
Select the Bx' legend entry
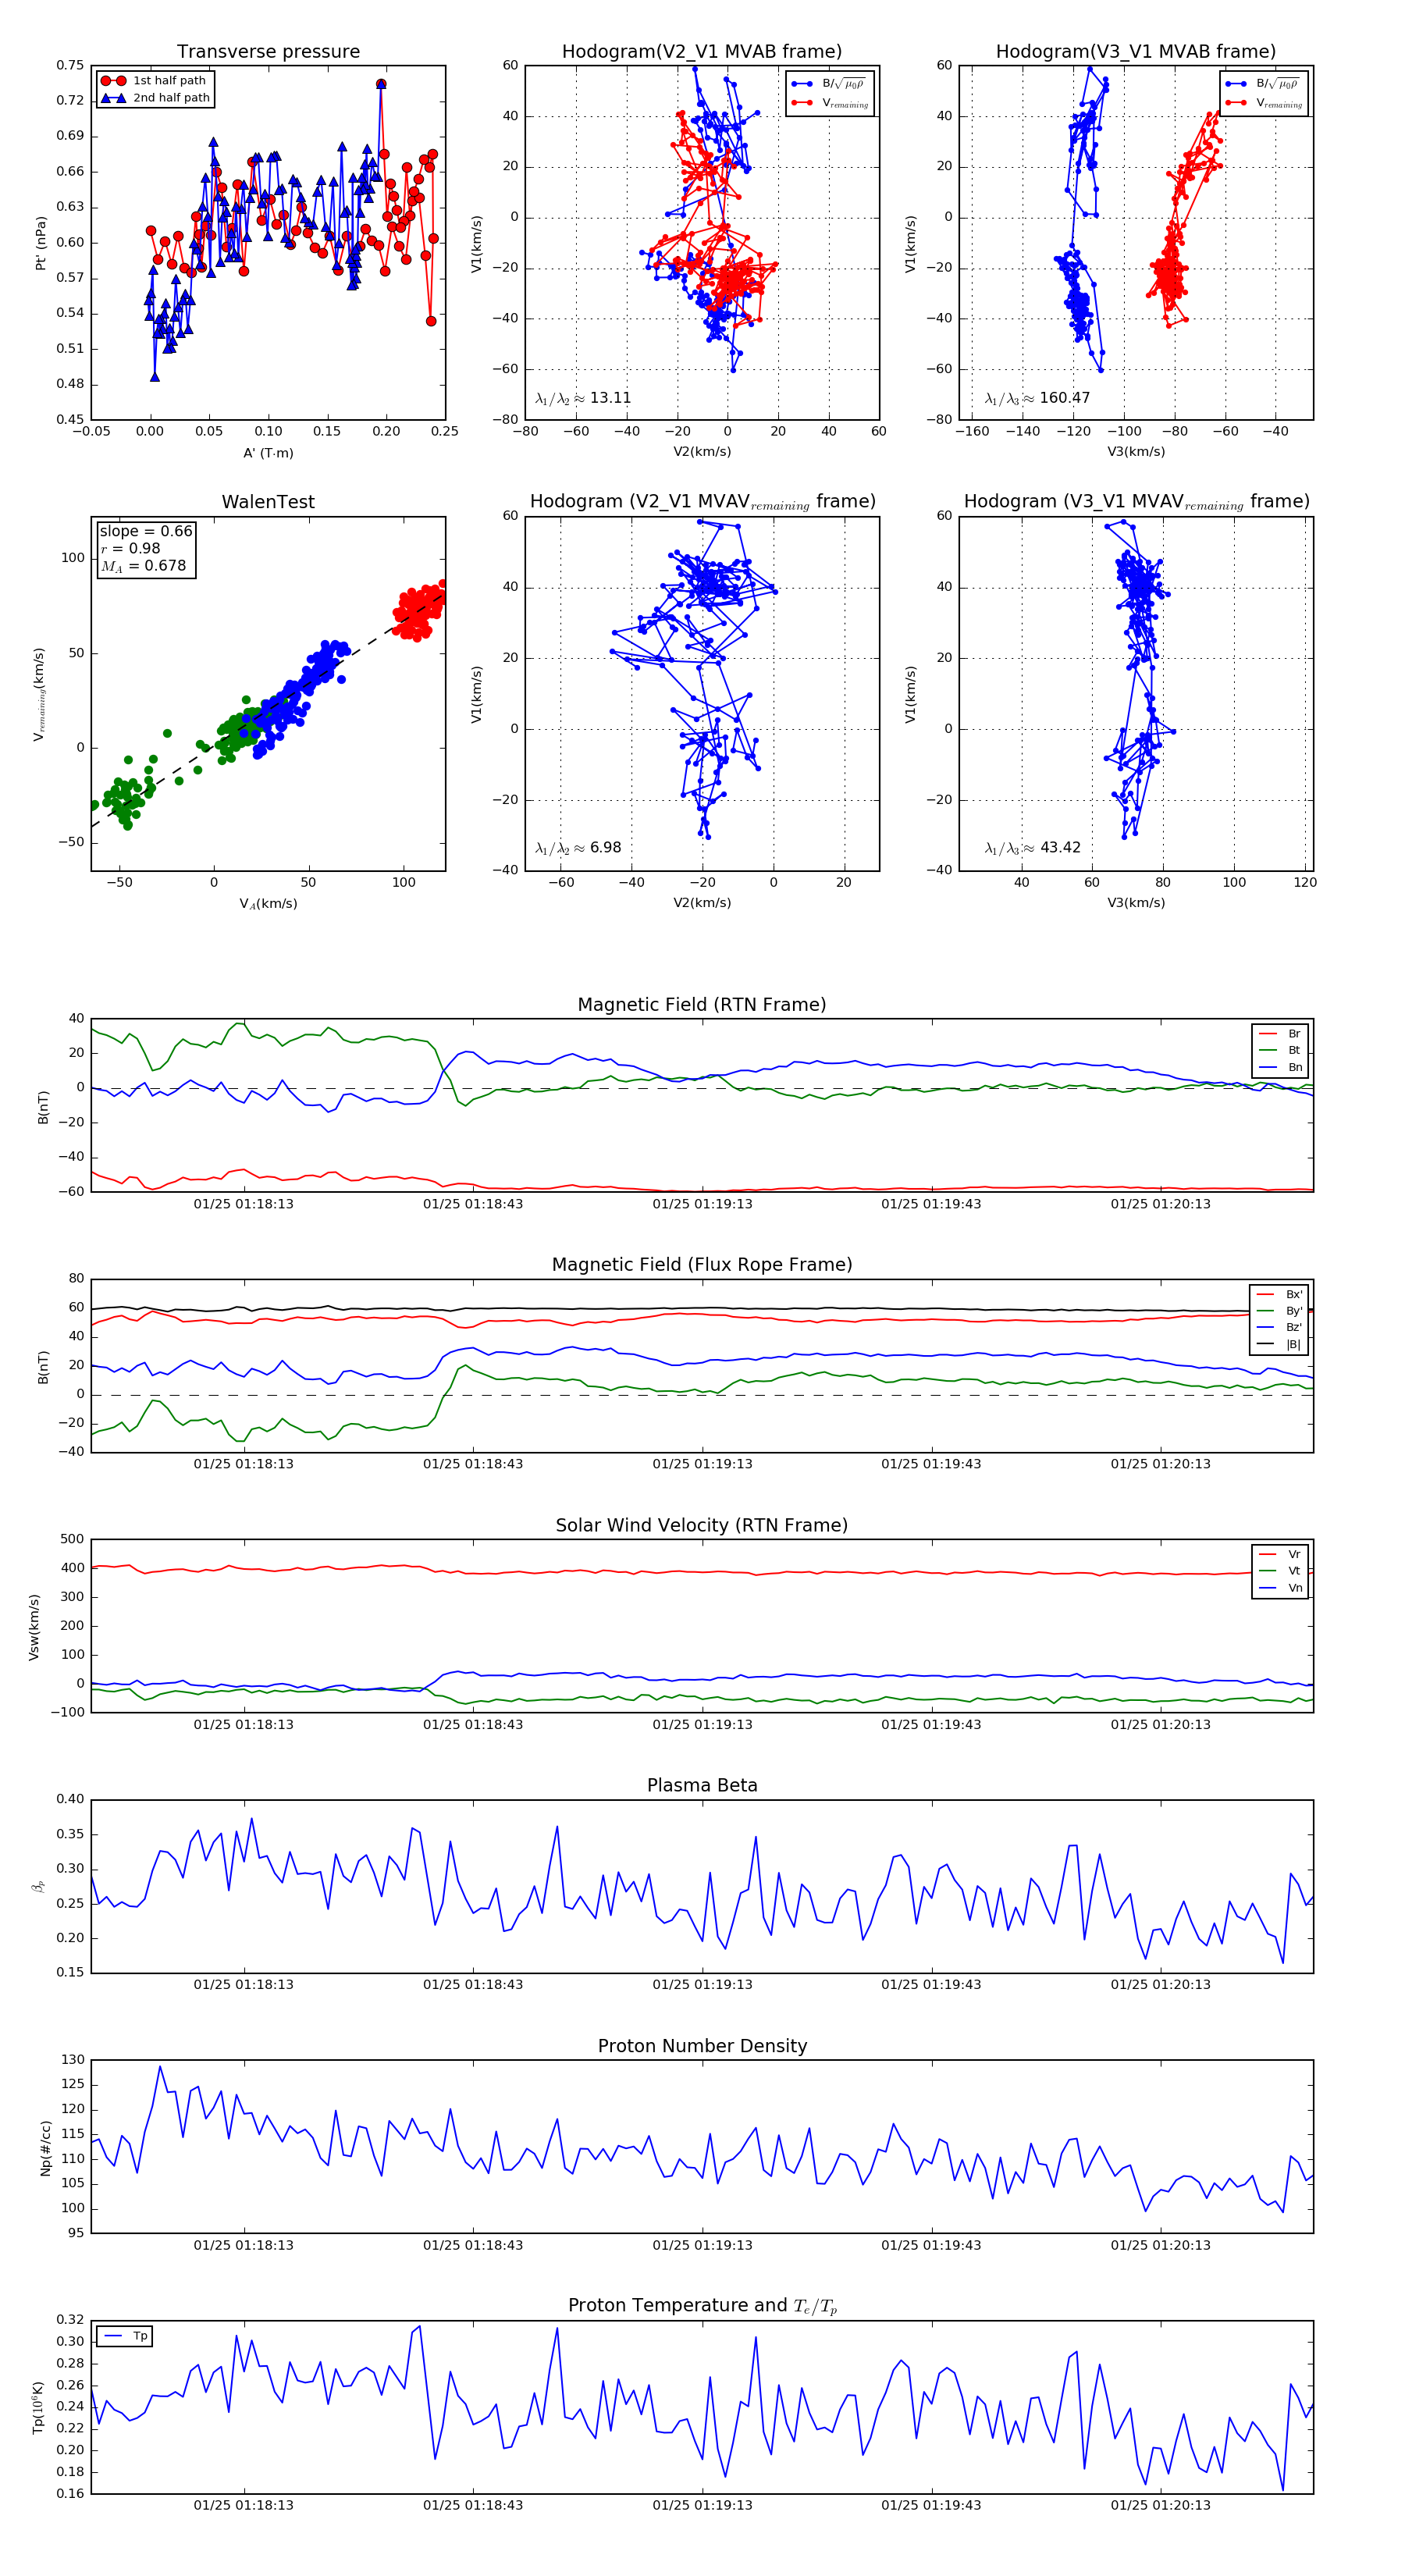click(1279, 1295)
